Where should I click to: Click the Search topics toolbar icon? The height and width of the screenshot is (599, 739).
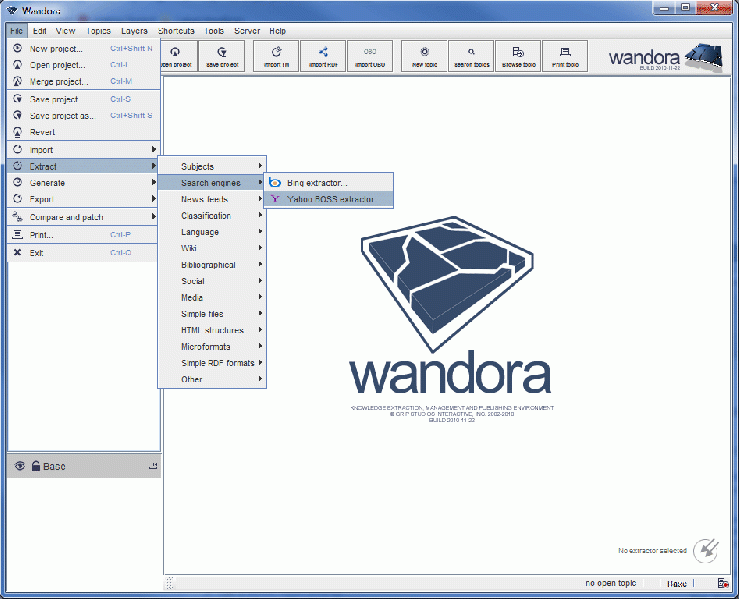[470, 56]
